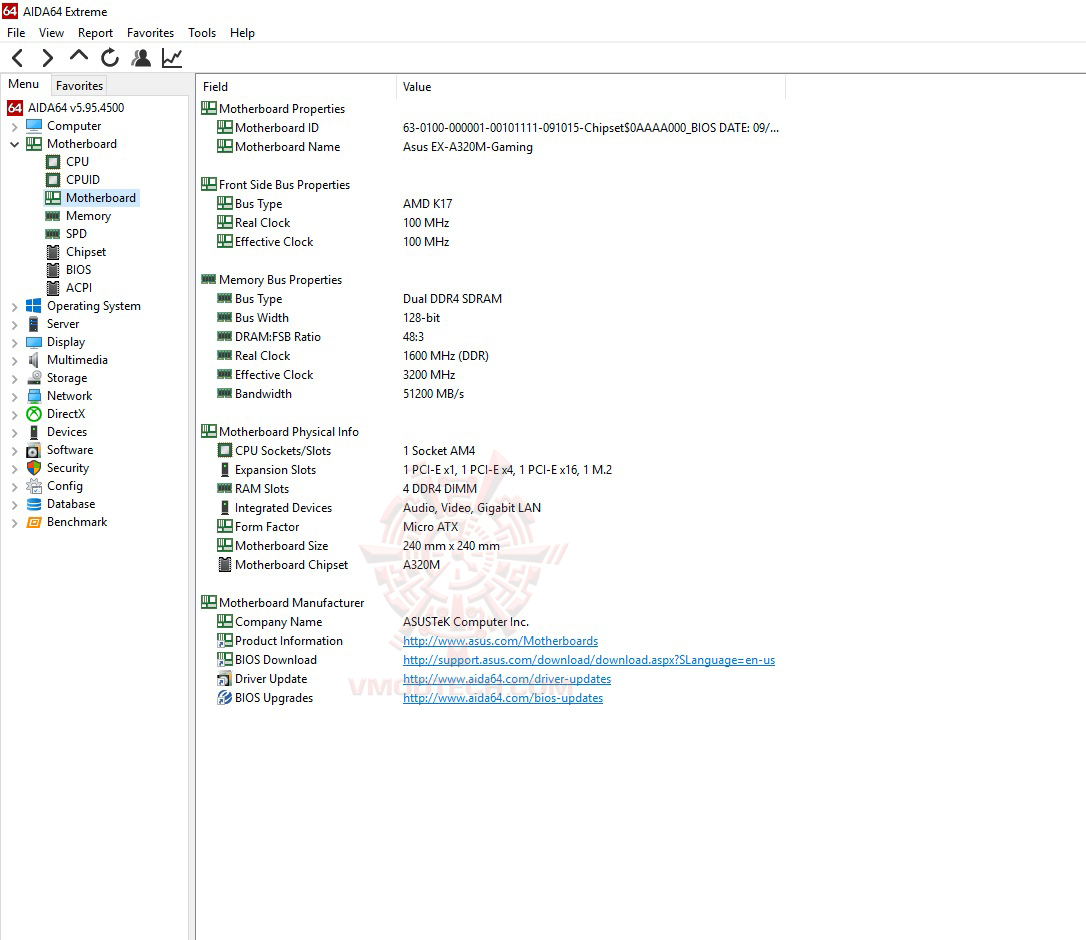
Task: Click the Display icon in tree
Action: (34, 342)
